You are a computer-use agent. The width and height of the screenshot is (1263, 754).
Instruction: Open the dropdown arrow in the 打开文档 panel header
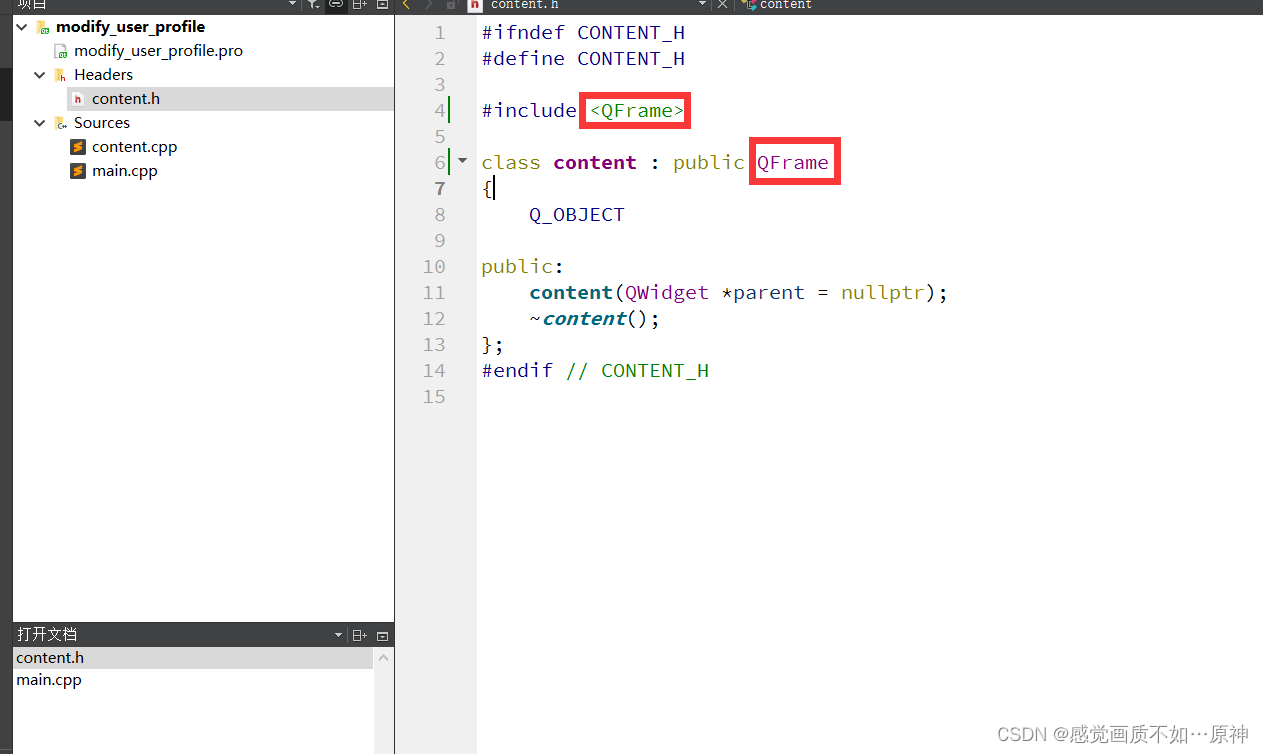tap(338, 636)
